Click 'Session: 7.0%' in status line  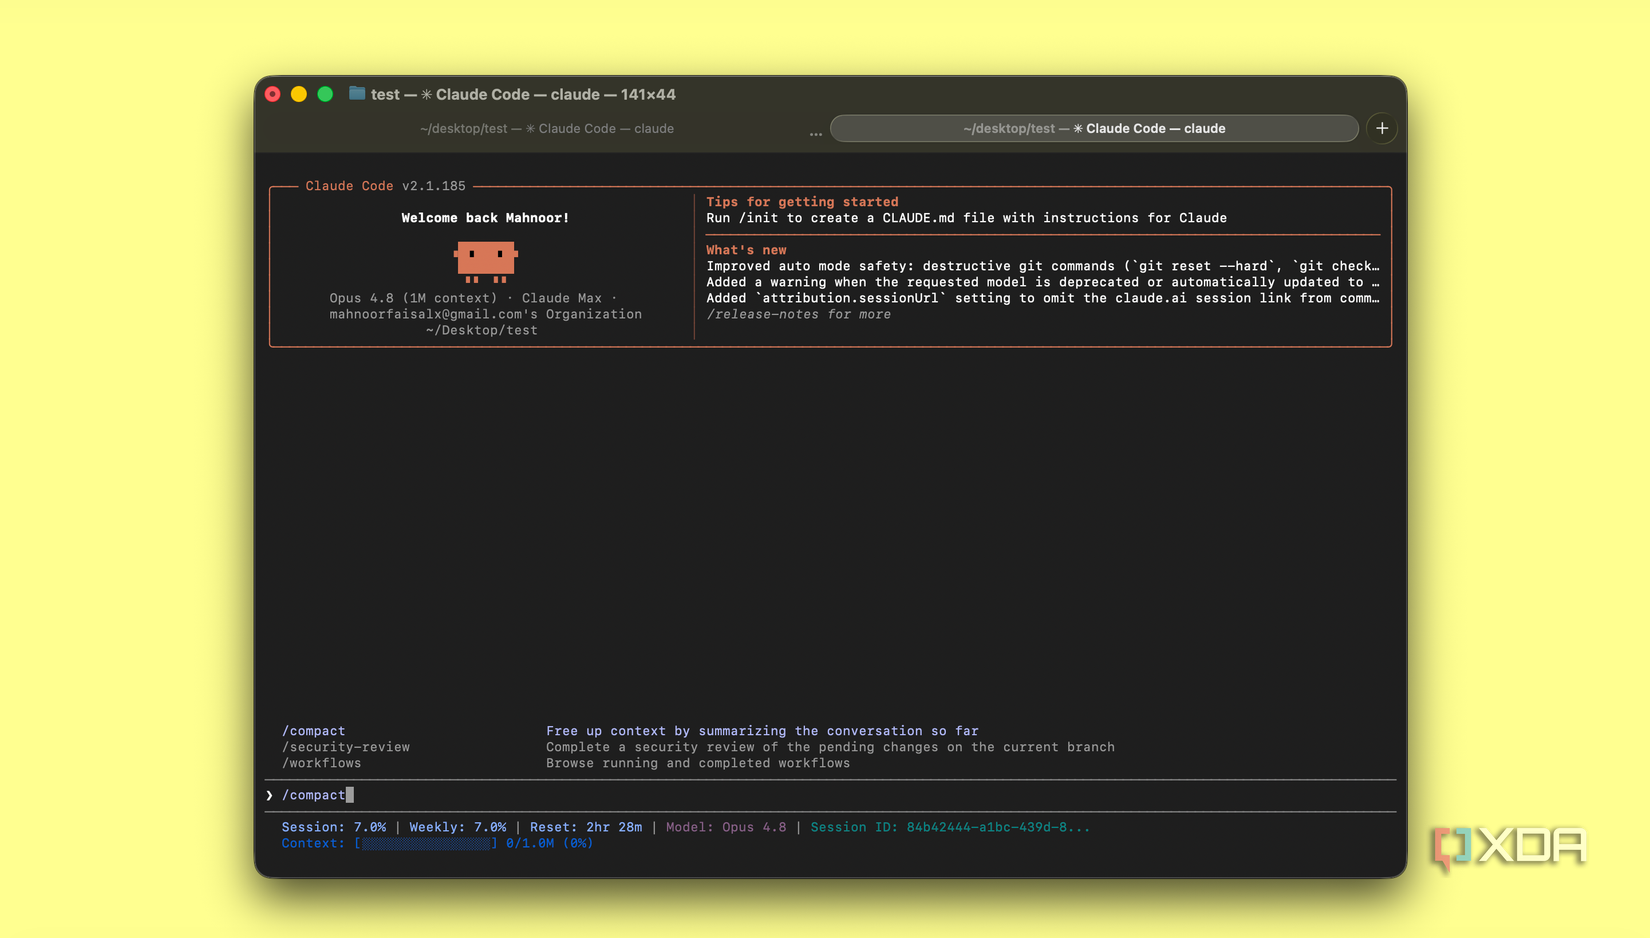334,827
